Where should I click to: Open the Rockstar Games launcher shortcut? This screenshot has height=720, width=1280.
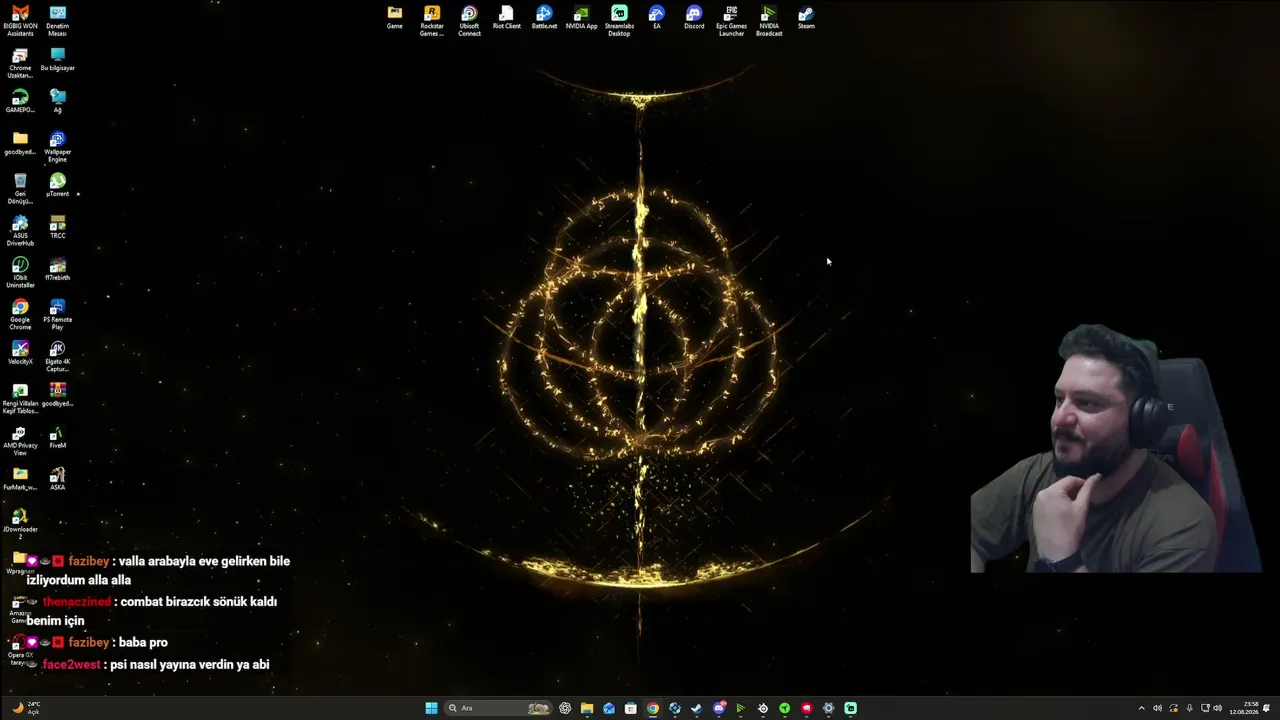click(432, 21)
